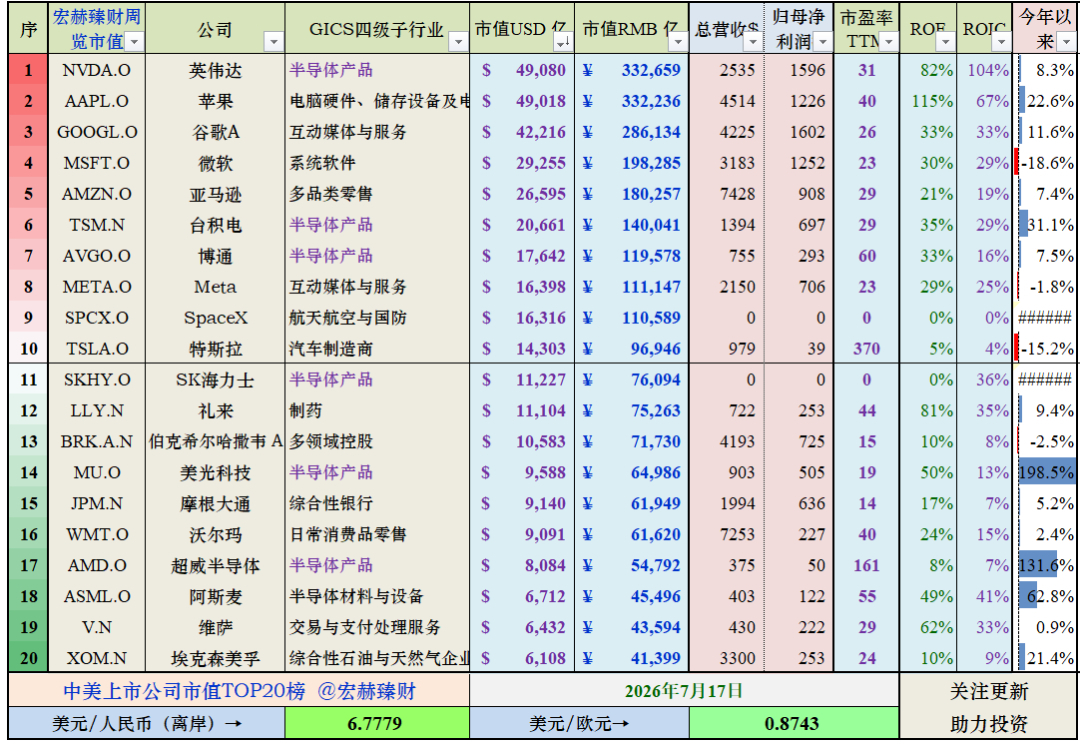Select the 美元/欧元 label cell

click(x=579, y=723)
